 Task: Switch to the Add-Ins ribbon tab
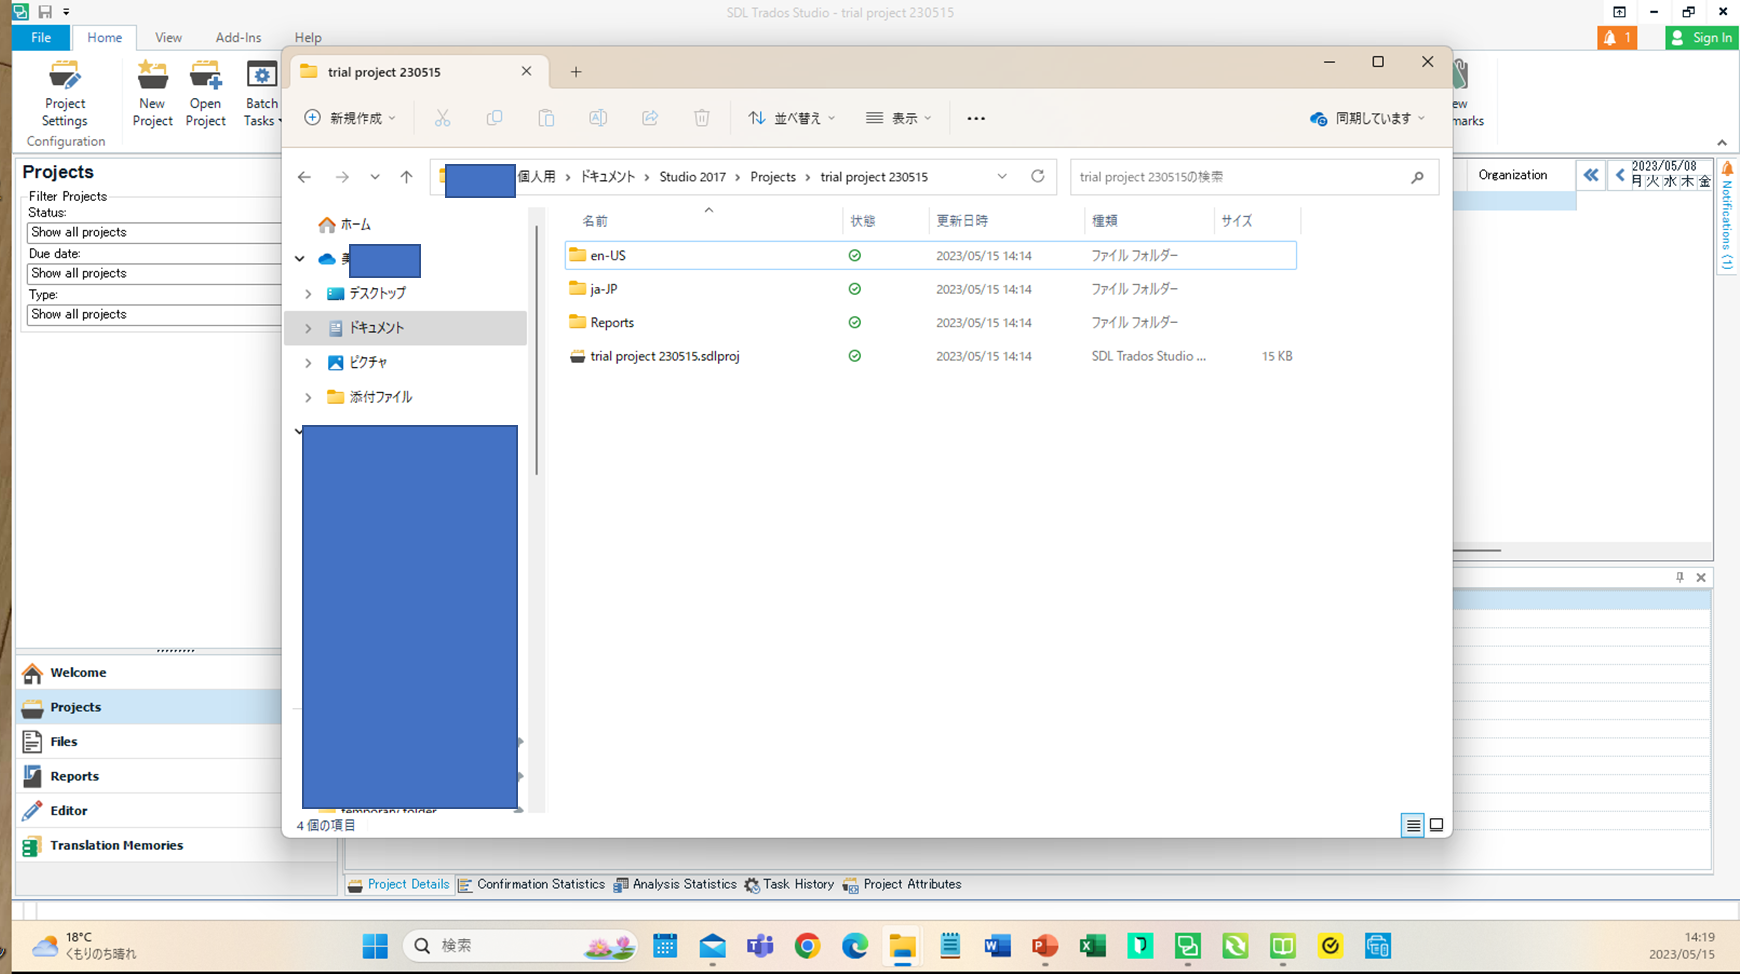click(238, 38)
